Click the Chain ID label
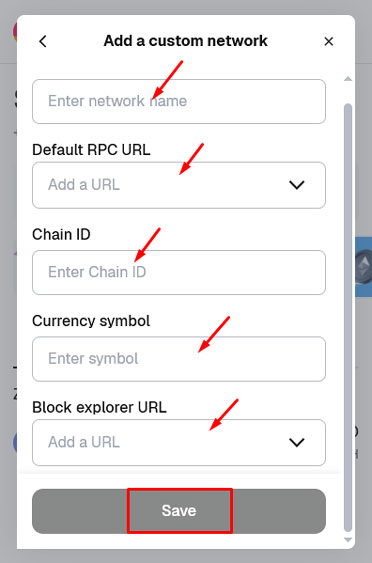 (61, 234)
